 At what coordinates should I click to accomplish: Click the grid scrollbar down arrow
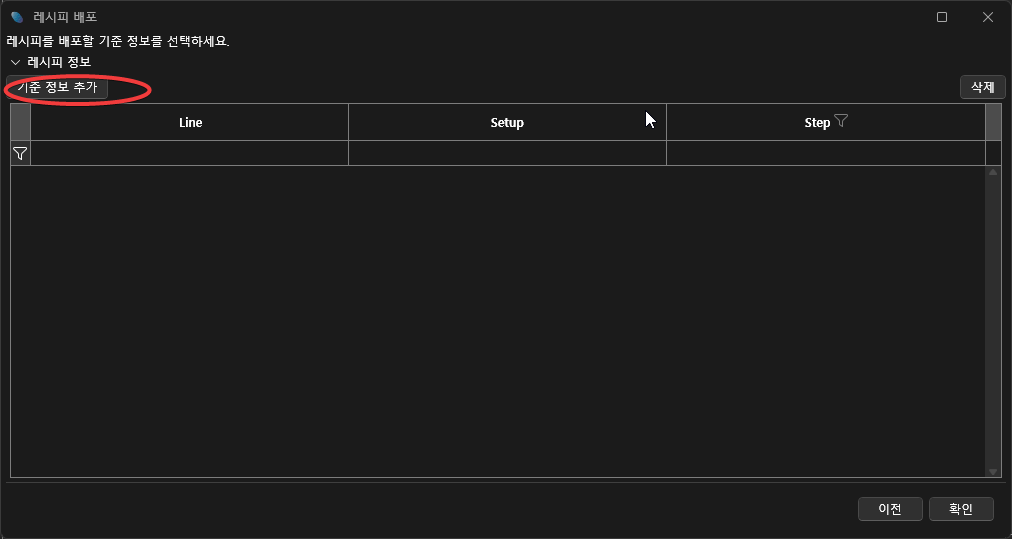tap(993, 471)
